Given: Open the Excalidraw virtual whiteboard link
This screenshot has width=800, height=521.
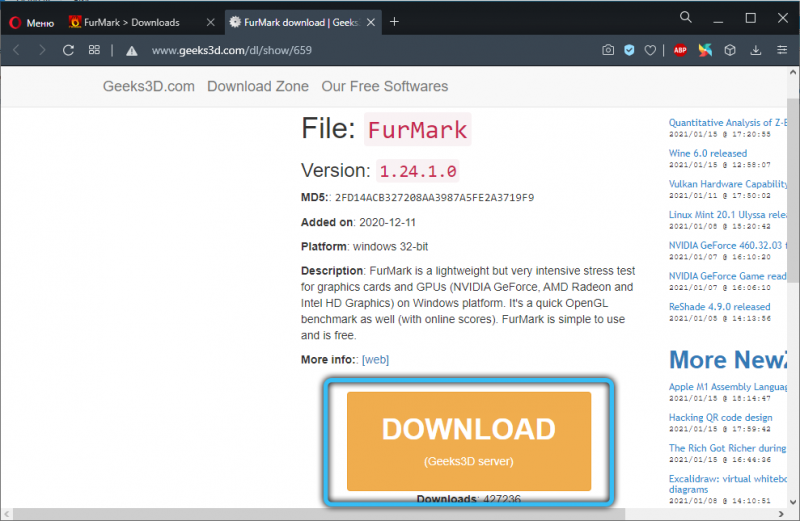Looking at the screenshot, I should point(728,484).
